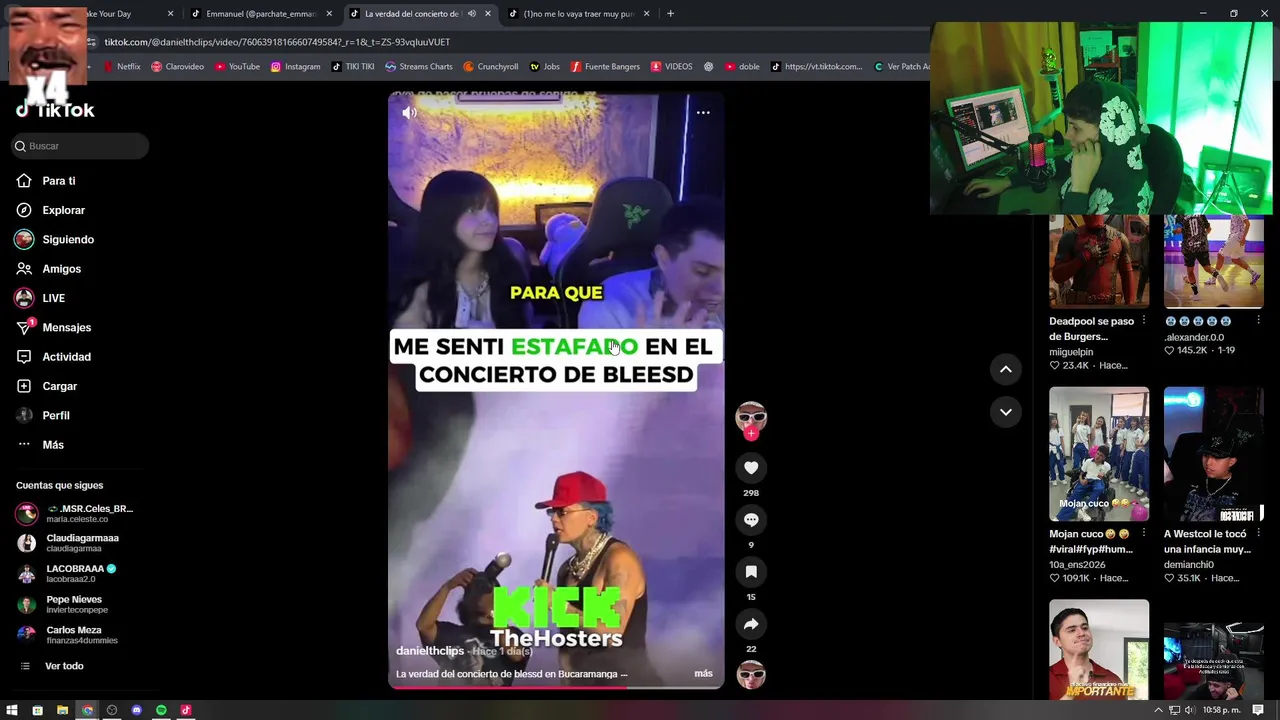Open Instagram bookmark
The height and width of the screenshot is (720, 1280).
point(296,67)
